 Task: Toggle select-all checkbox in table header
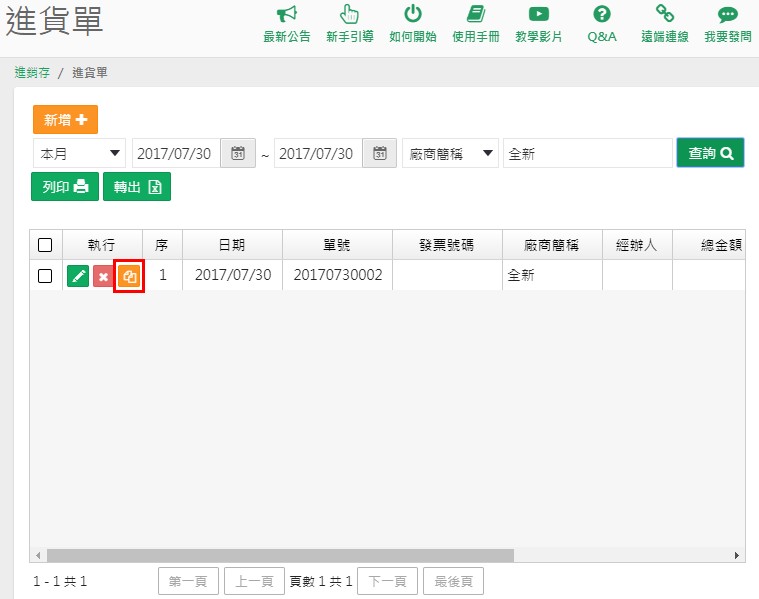45,245
